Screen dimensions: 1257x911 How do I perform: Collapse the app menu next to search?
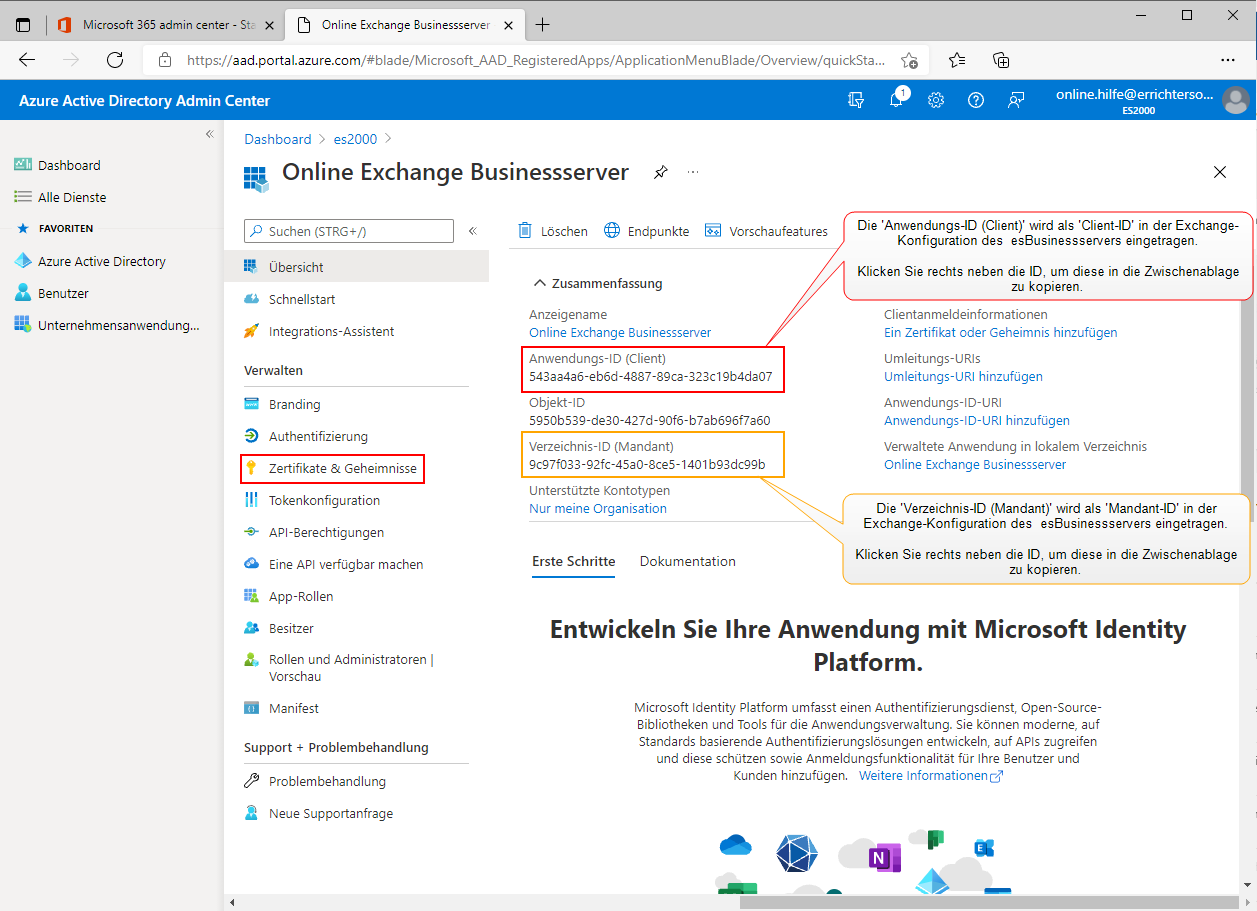[x=473, y=231]
